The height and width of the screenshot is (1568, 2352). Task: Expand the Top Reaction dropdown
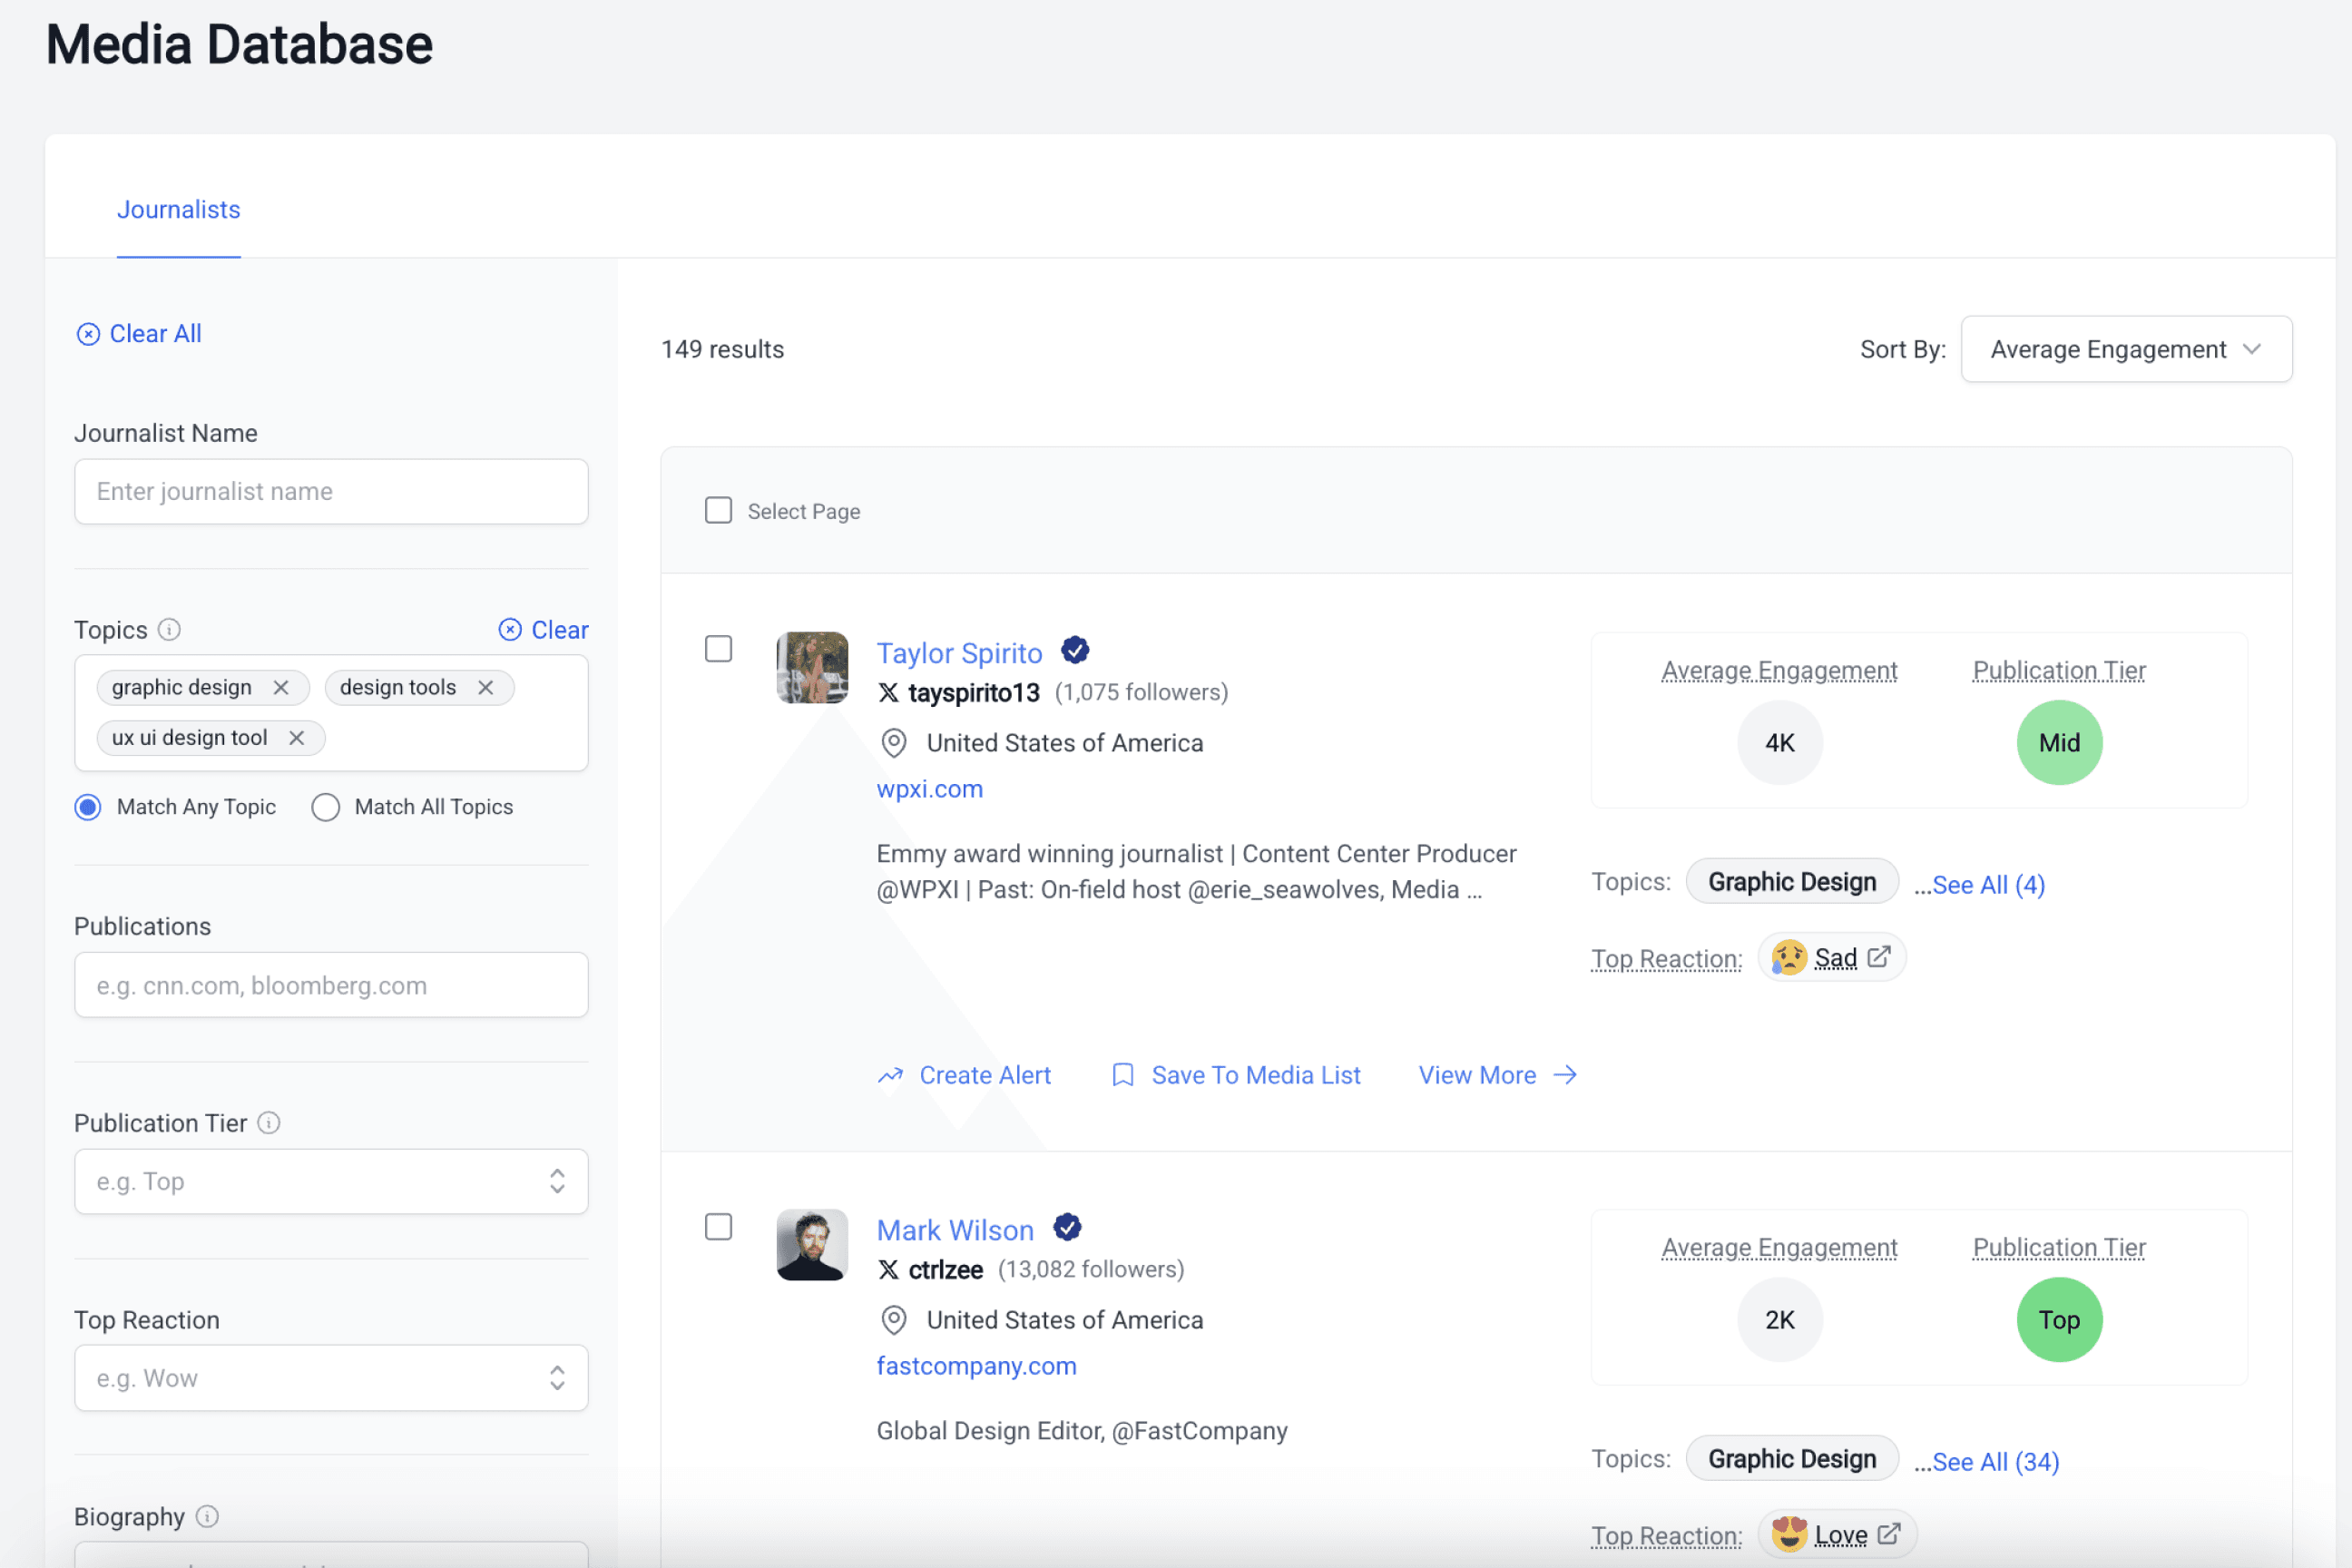[x=331, y=1378]
